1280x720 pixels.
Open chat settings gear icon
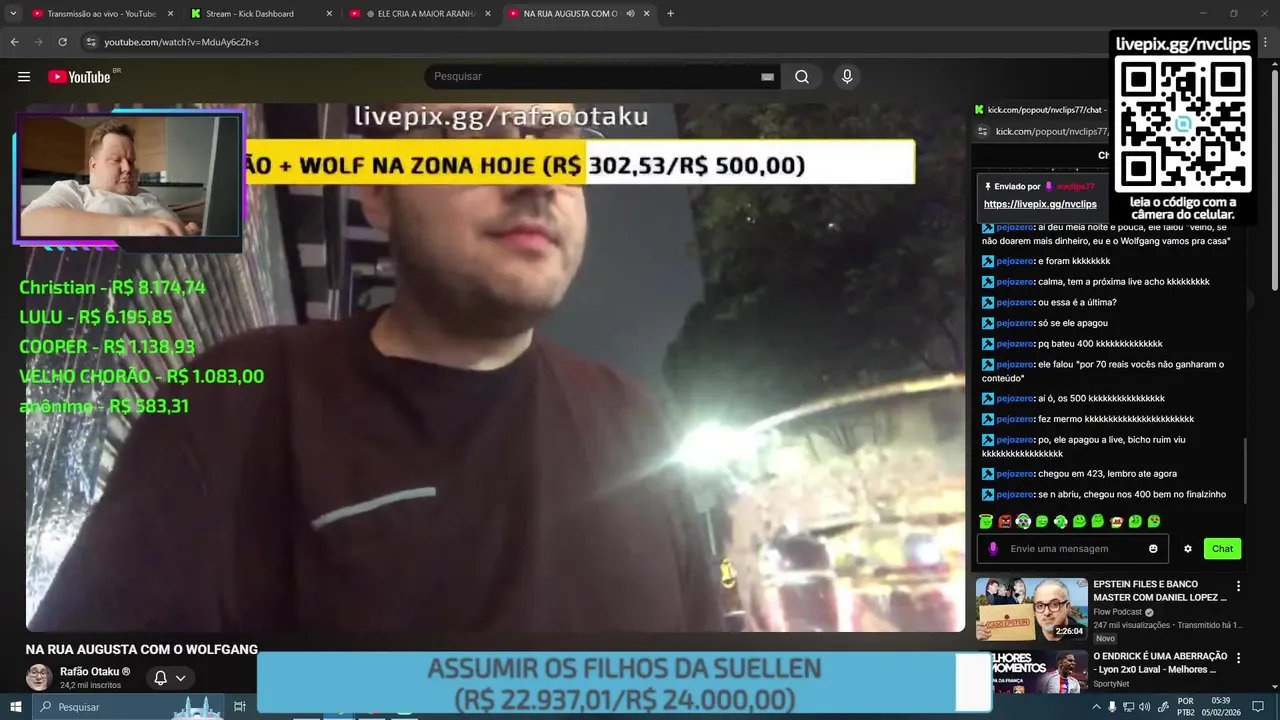tap(1188, 549)
